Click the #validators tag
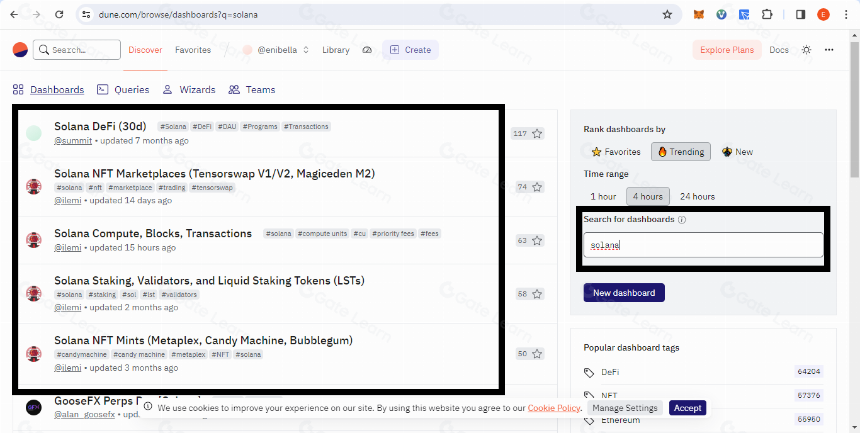The image size is (860, 433). 179,295
